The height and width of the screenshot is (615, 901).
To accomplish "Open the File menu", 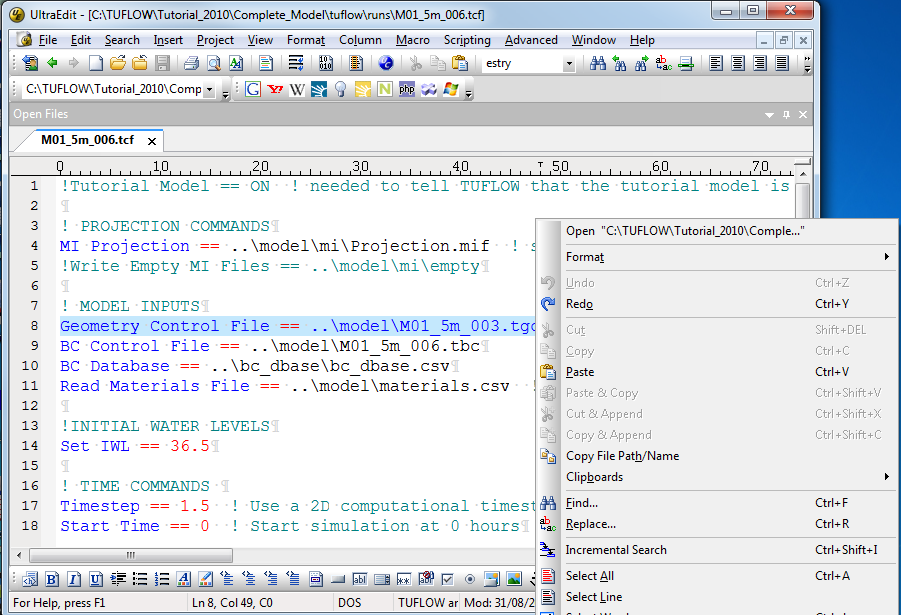I will 48,40.
